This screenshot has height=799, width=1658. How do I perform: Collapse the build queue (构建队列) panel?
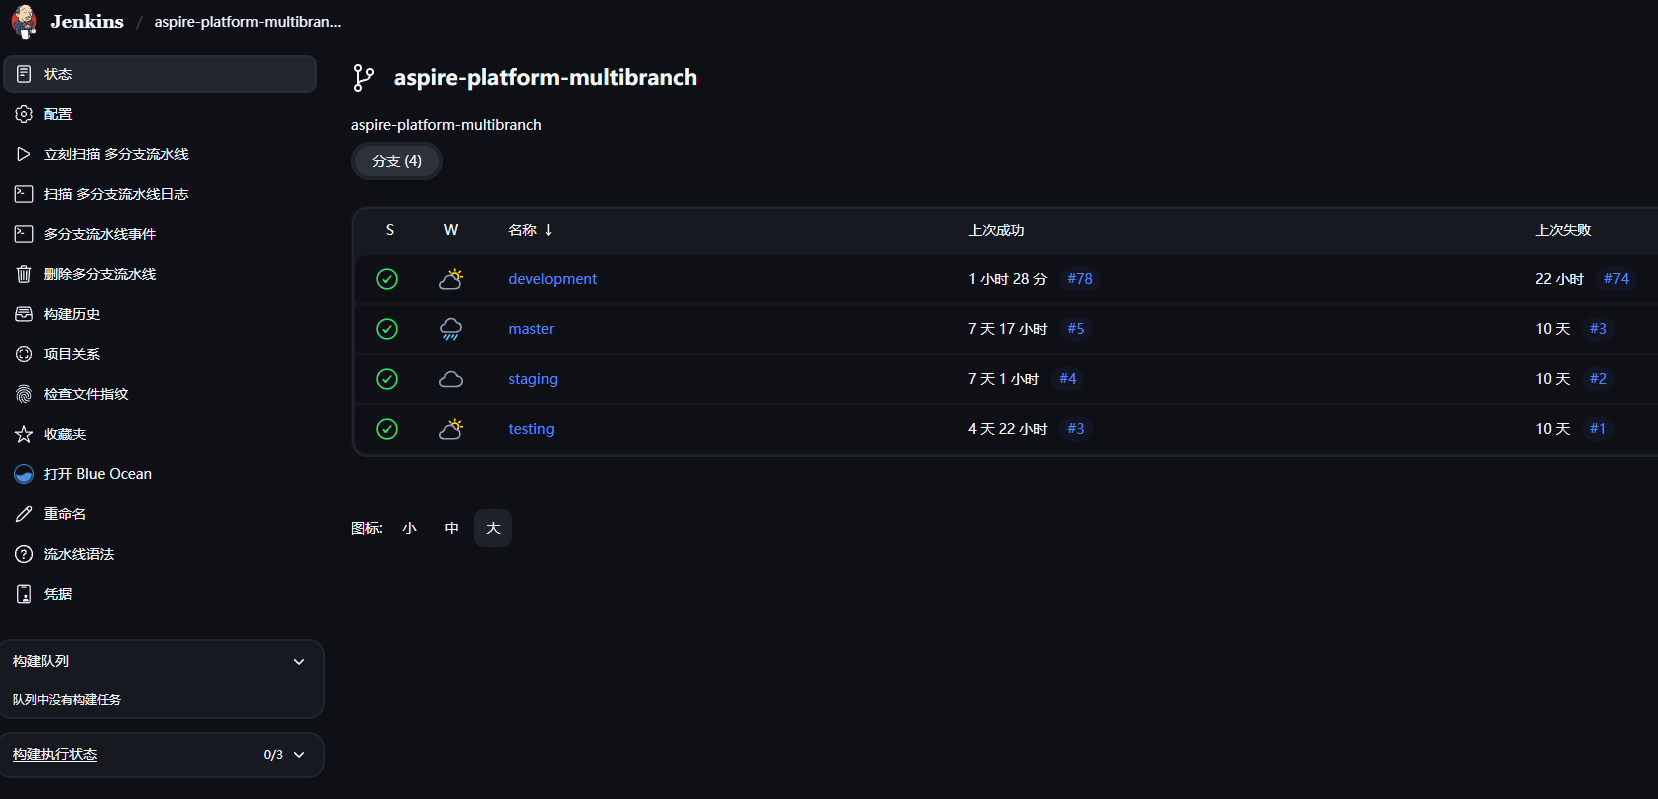click(x=299, y=662)
